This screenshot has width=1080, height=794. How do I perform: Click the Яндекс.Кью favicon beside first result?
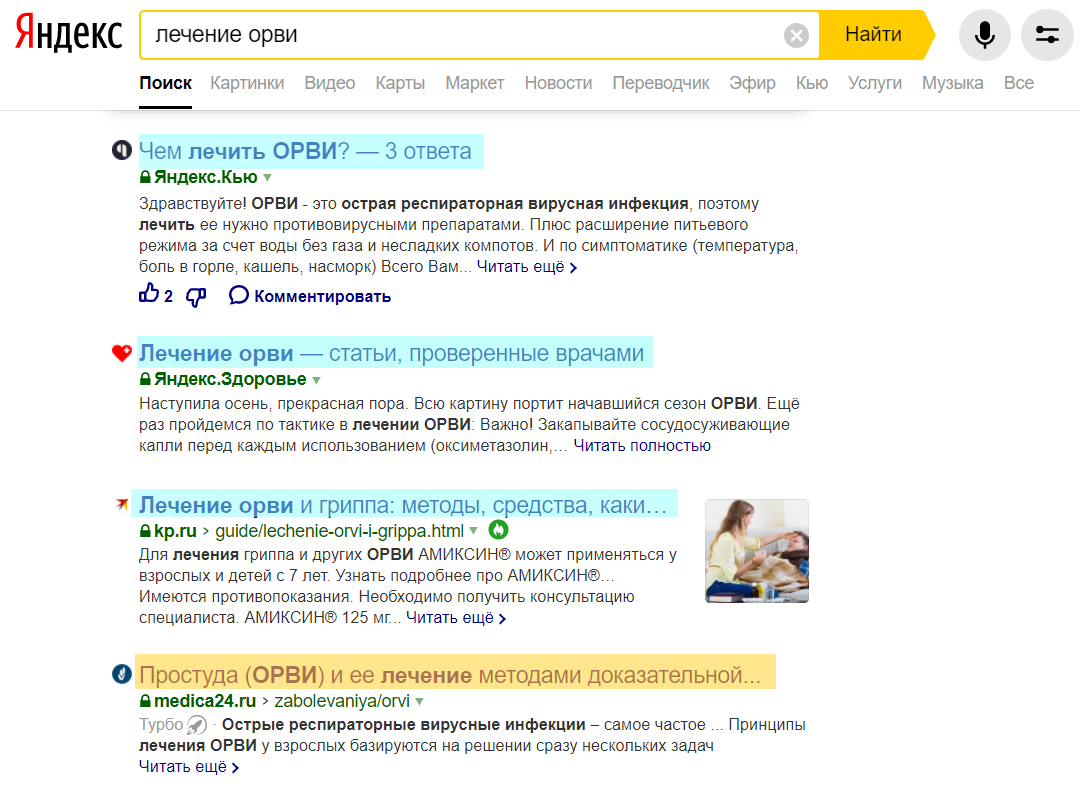coord(122,150)
